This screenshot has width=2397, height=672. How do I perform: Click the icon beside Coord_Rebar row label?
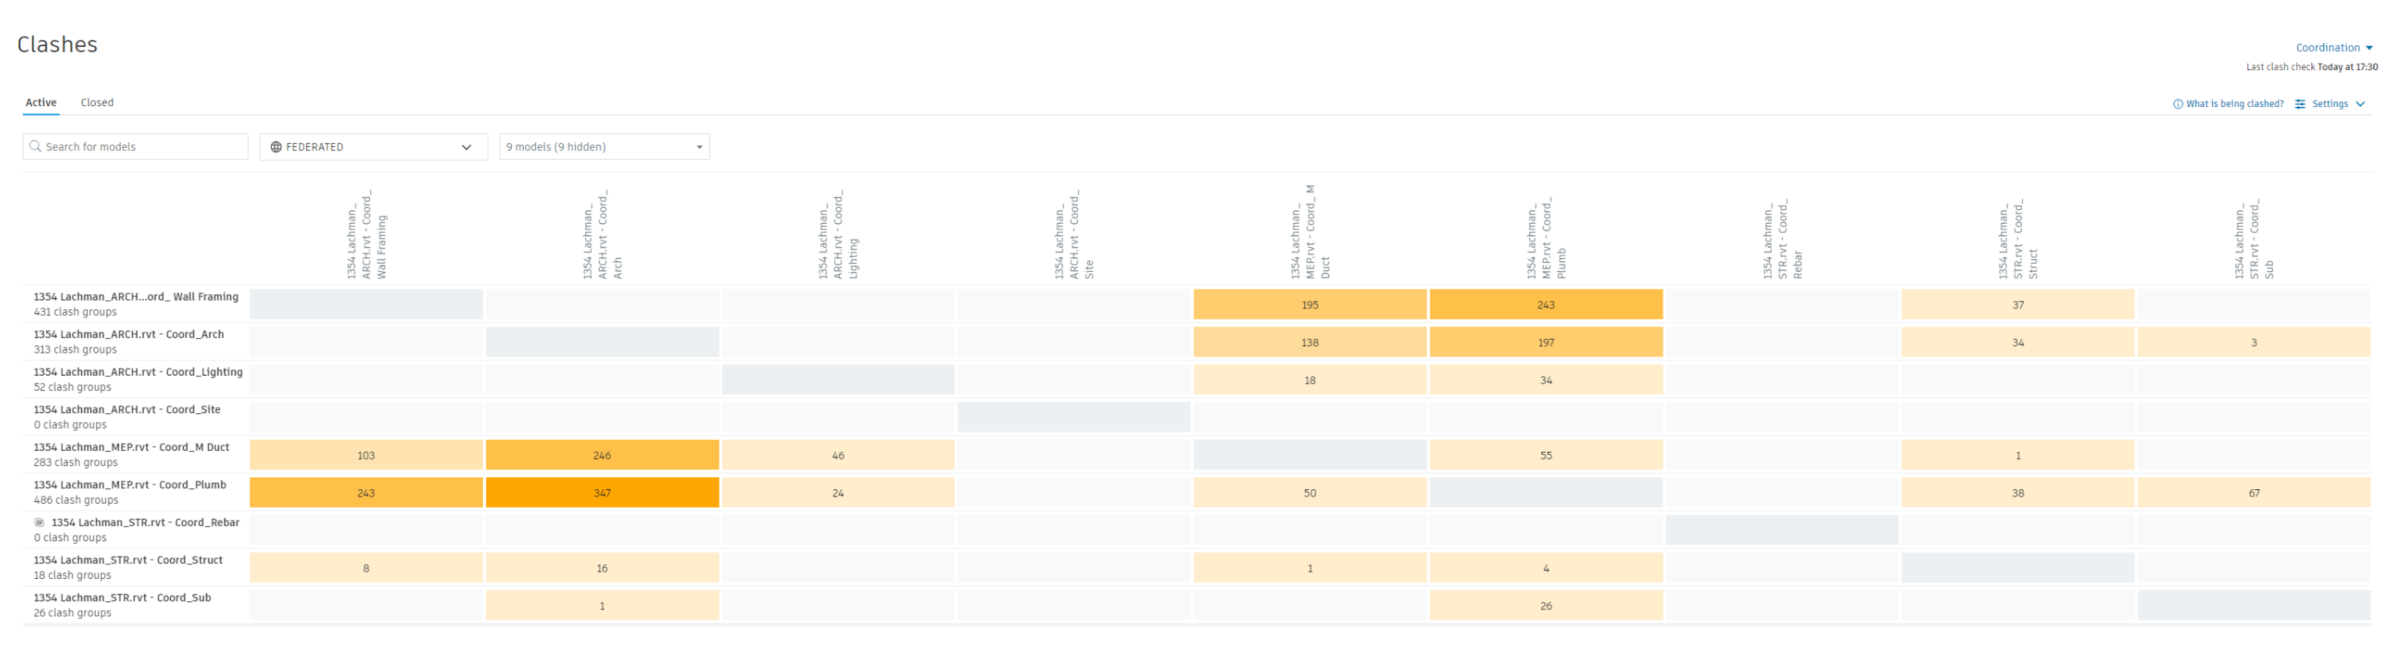click(x=40, y=523)
